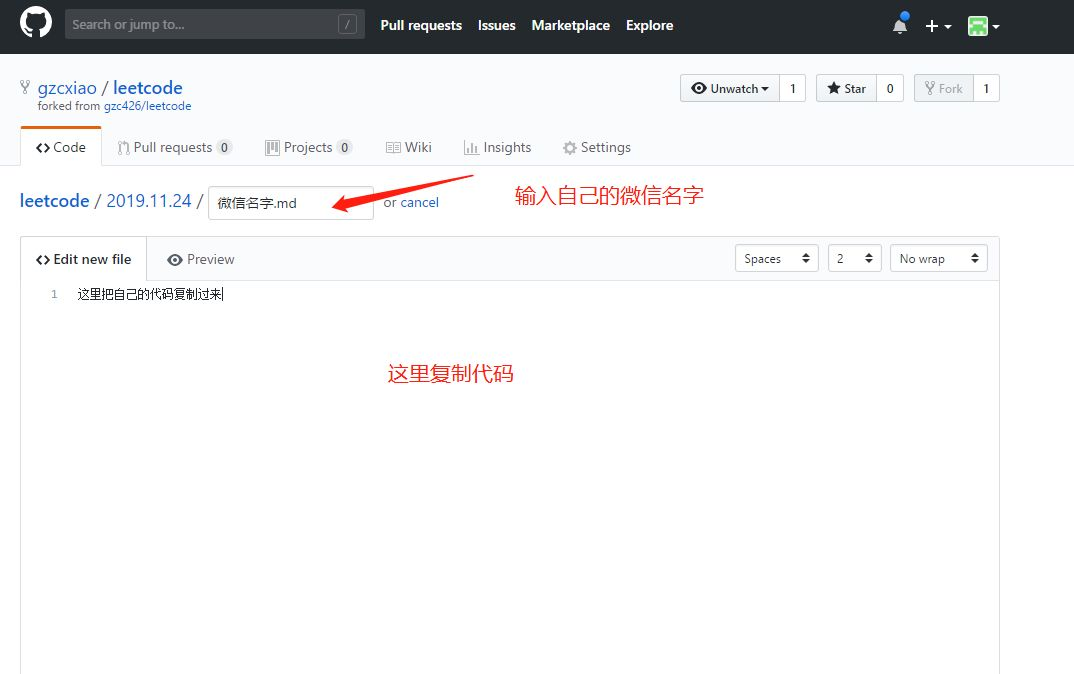This screenshot has height=674, width=1074.
Task: Open repository Insights graph icon
Action: pyautogui.click(x=471, y=147)
